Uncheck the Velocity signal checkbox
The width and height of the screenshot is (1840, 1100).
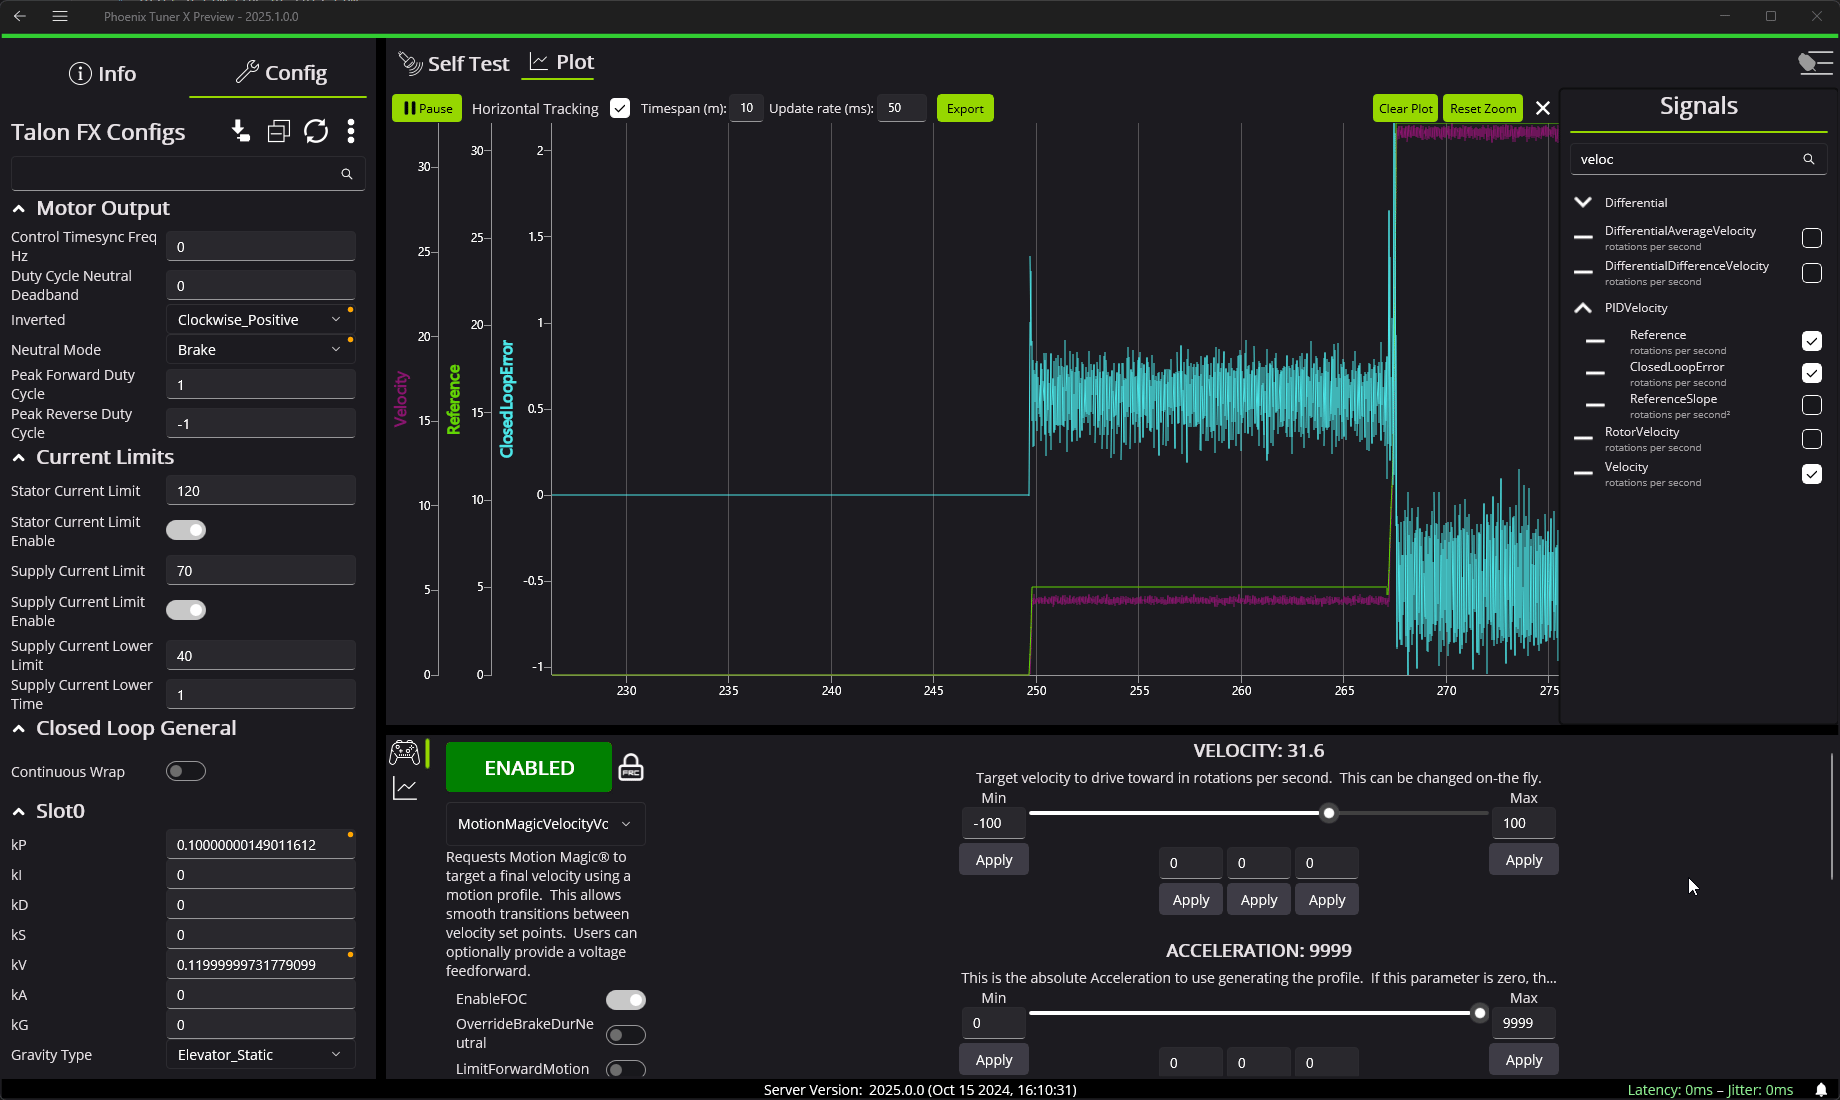point(1811,474)
